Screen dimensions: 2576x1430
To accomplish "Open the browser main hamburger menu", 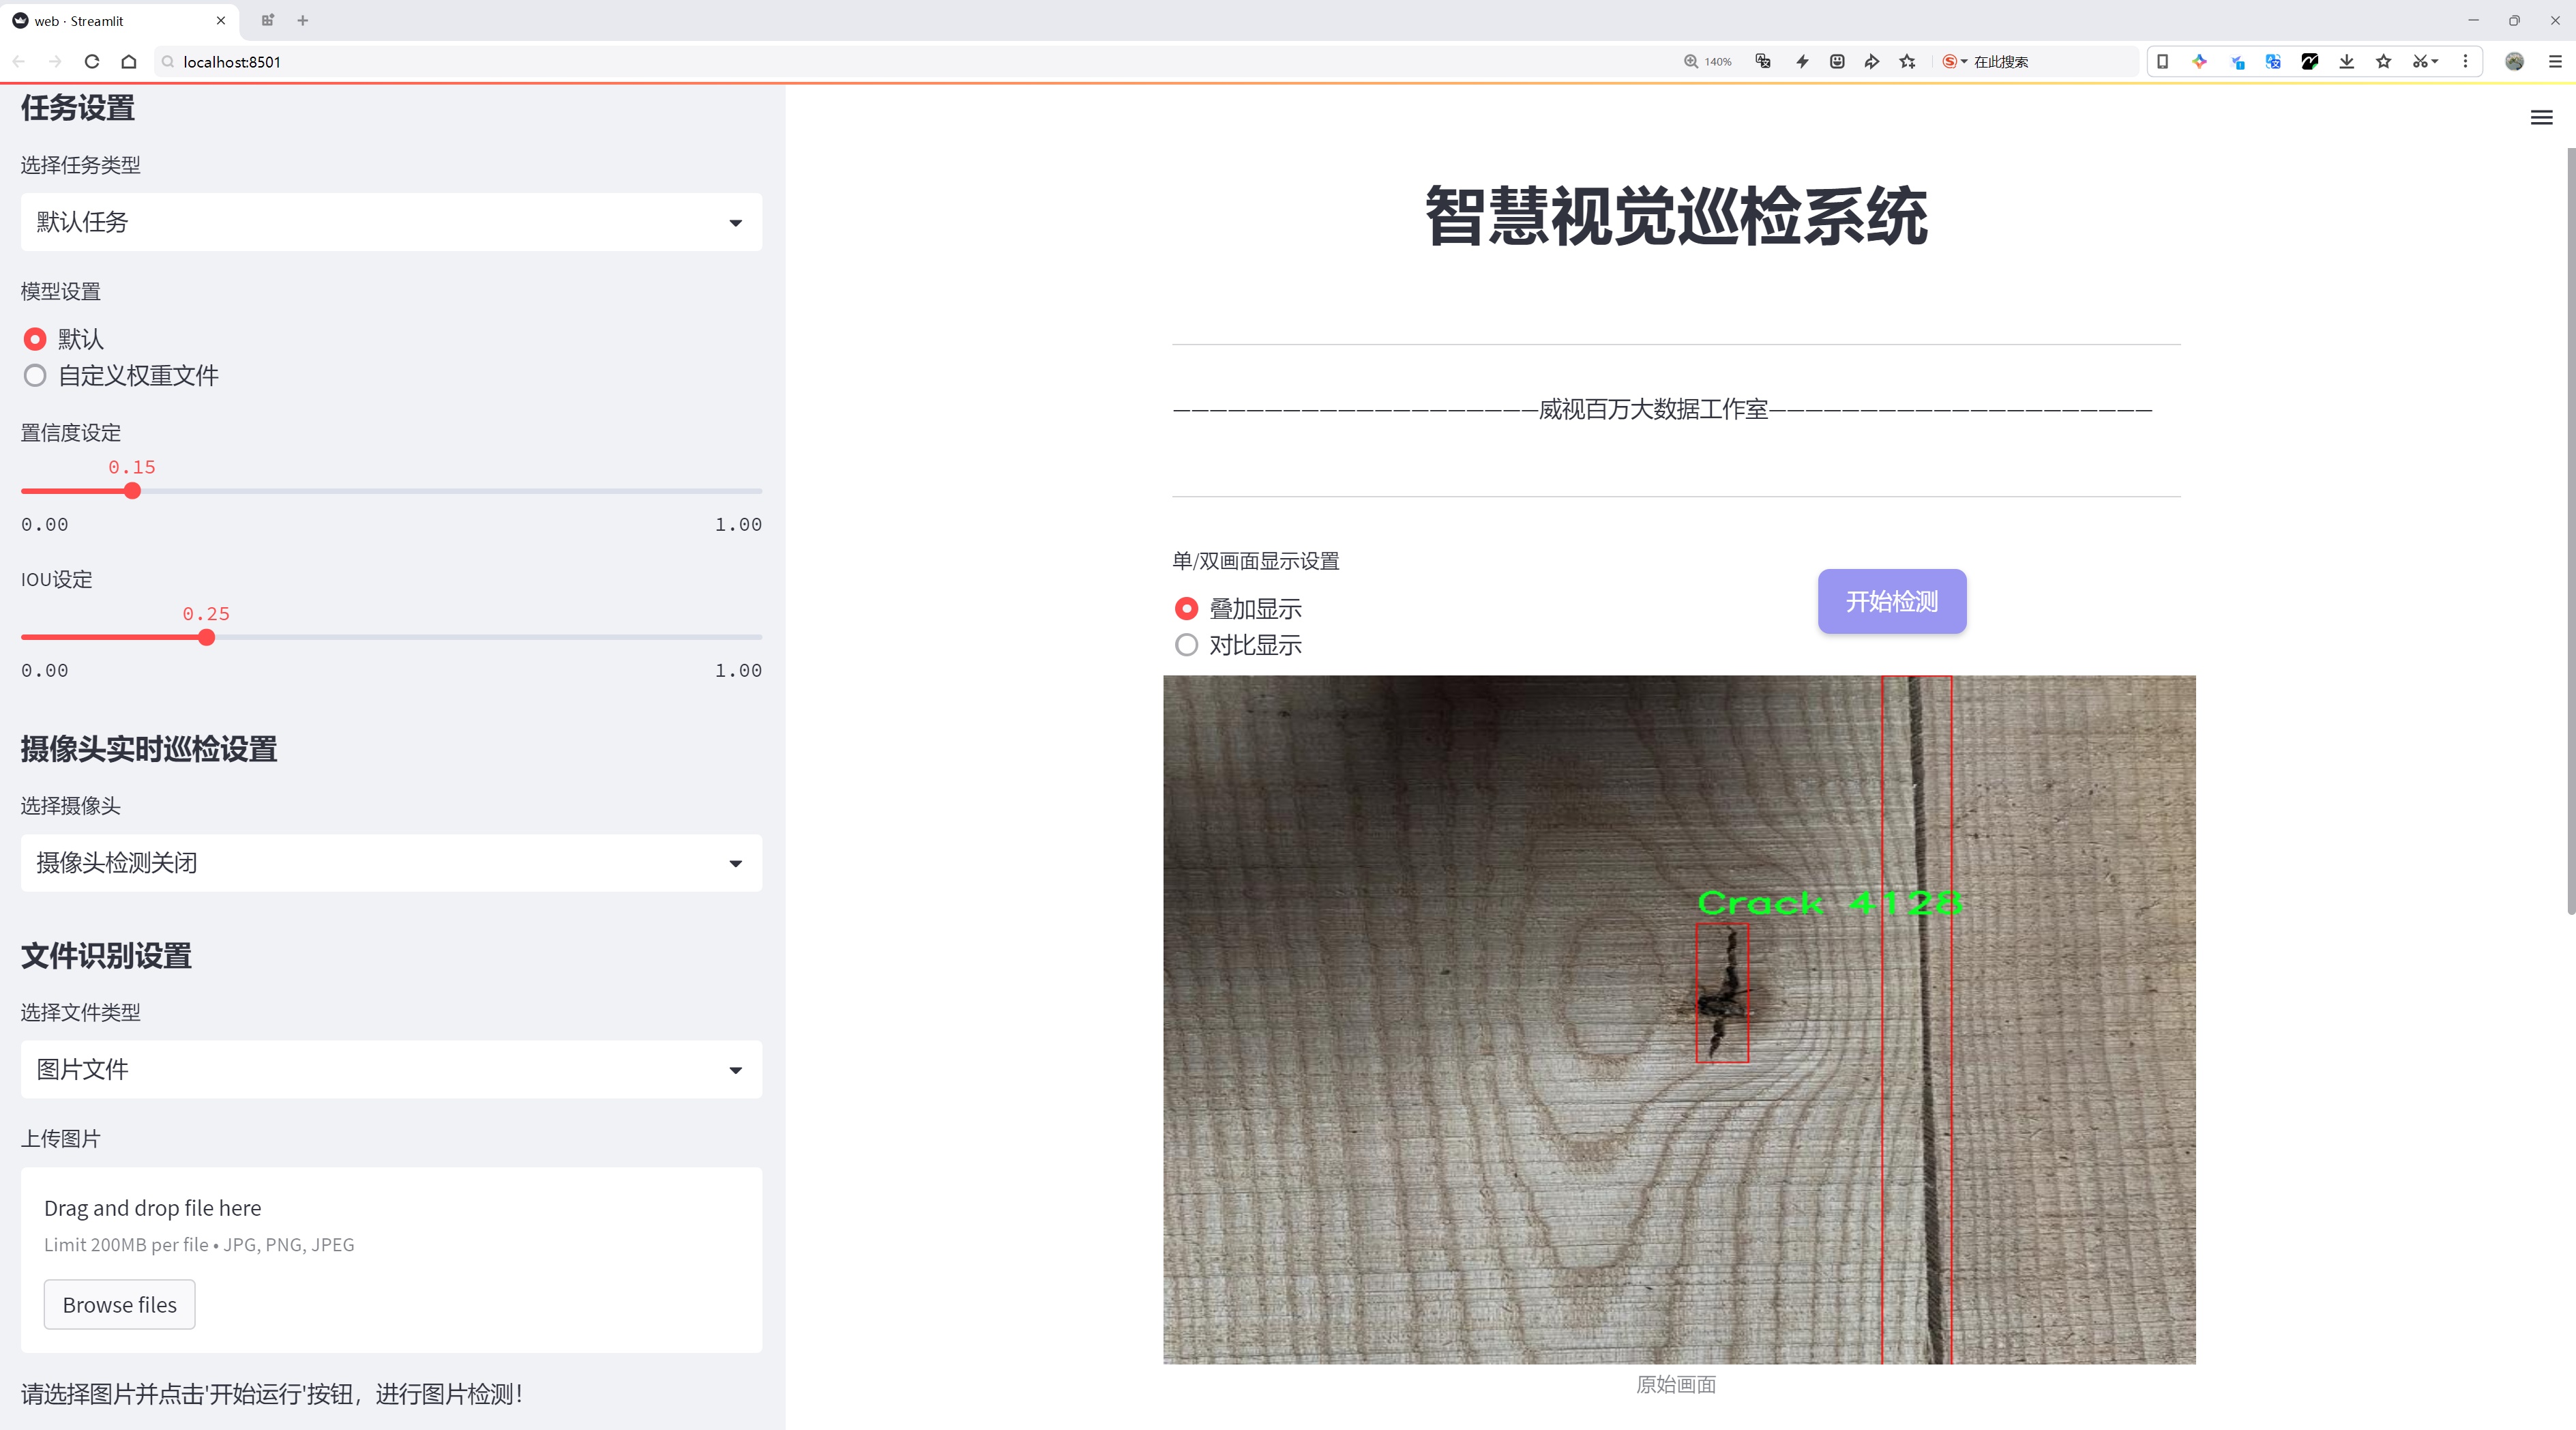I will pos(2555,62).
